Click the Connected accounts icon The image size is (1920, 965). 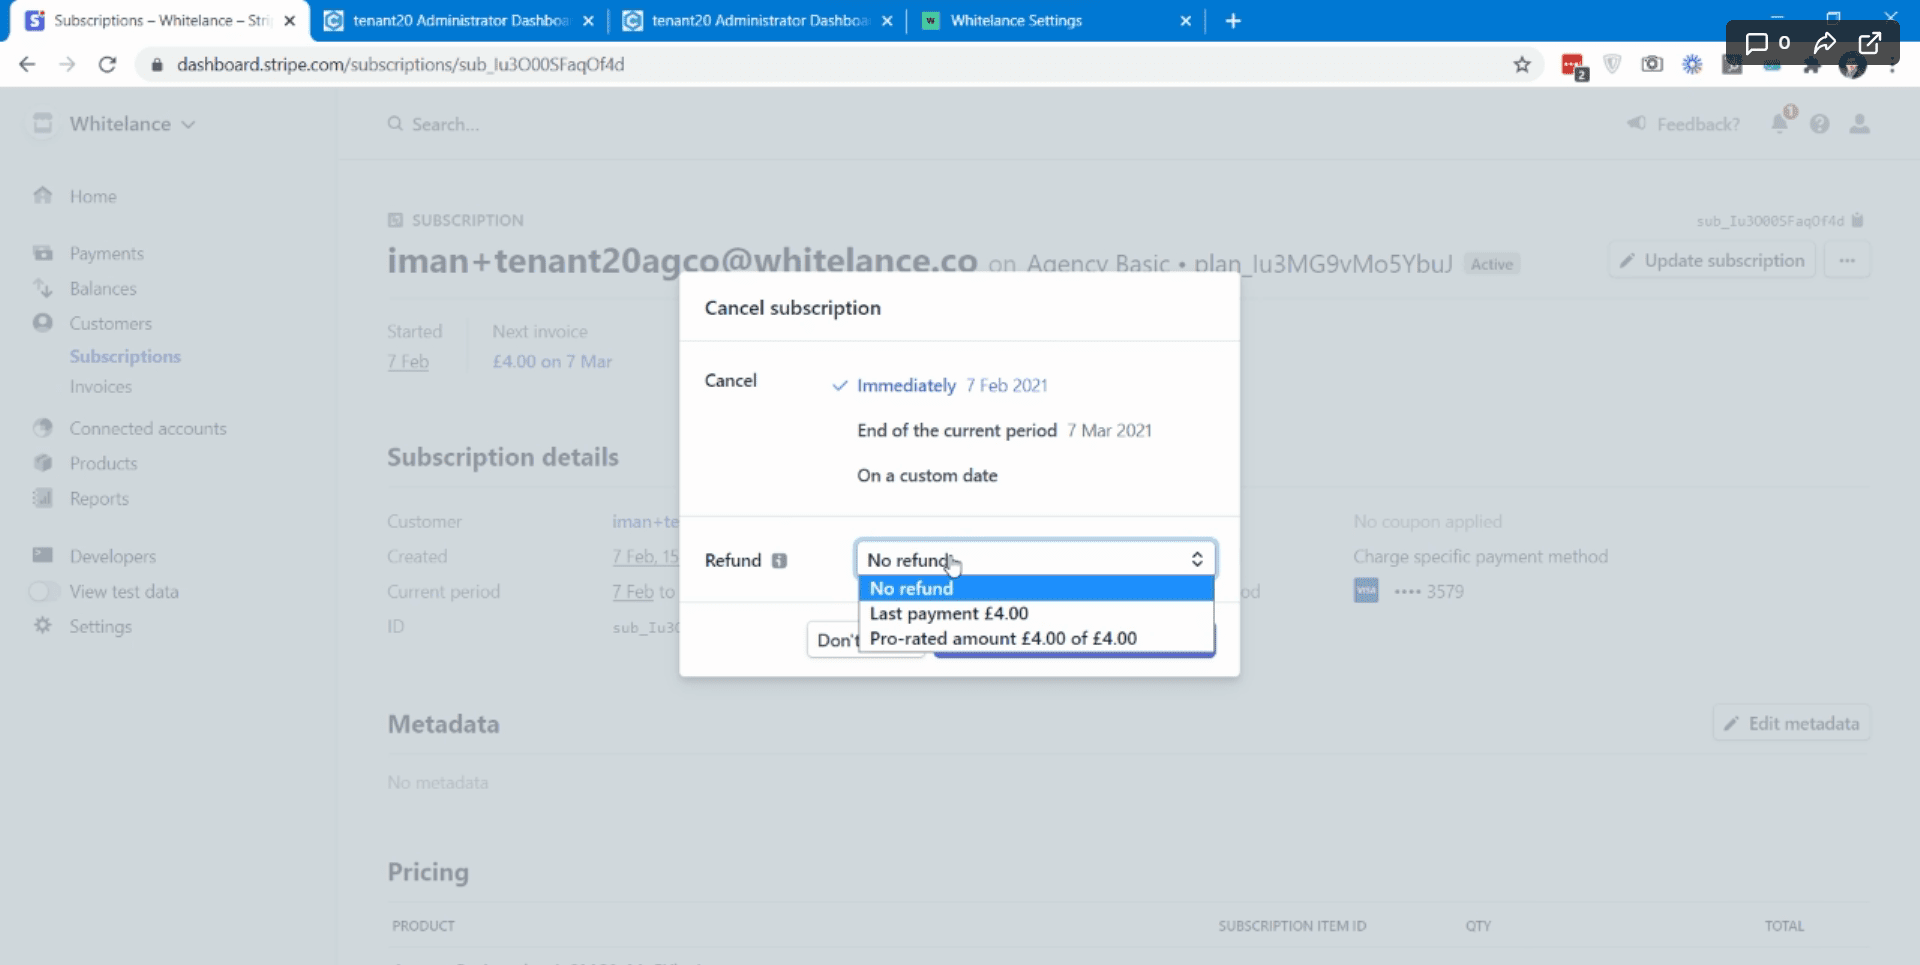(42, 428)
